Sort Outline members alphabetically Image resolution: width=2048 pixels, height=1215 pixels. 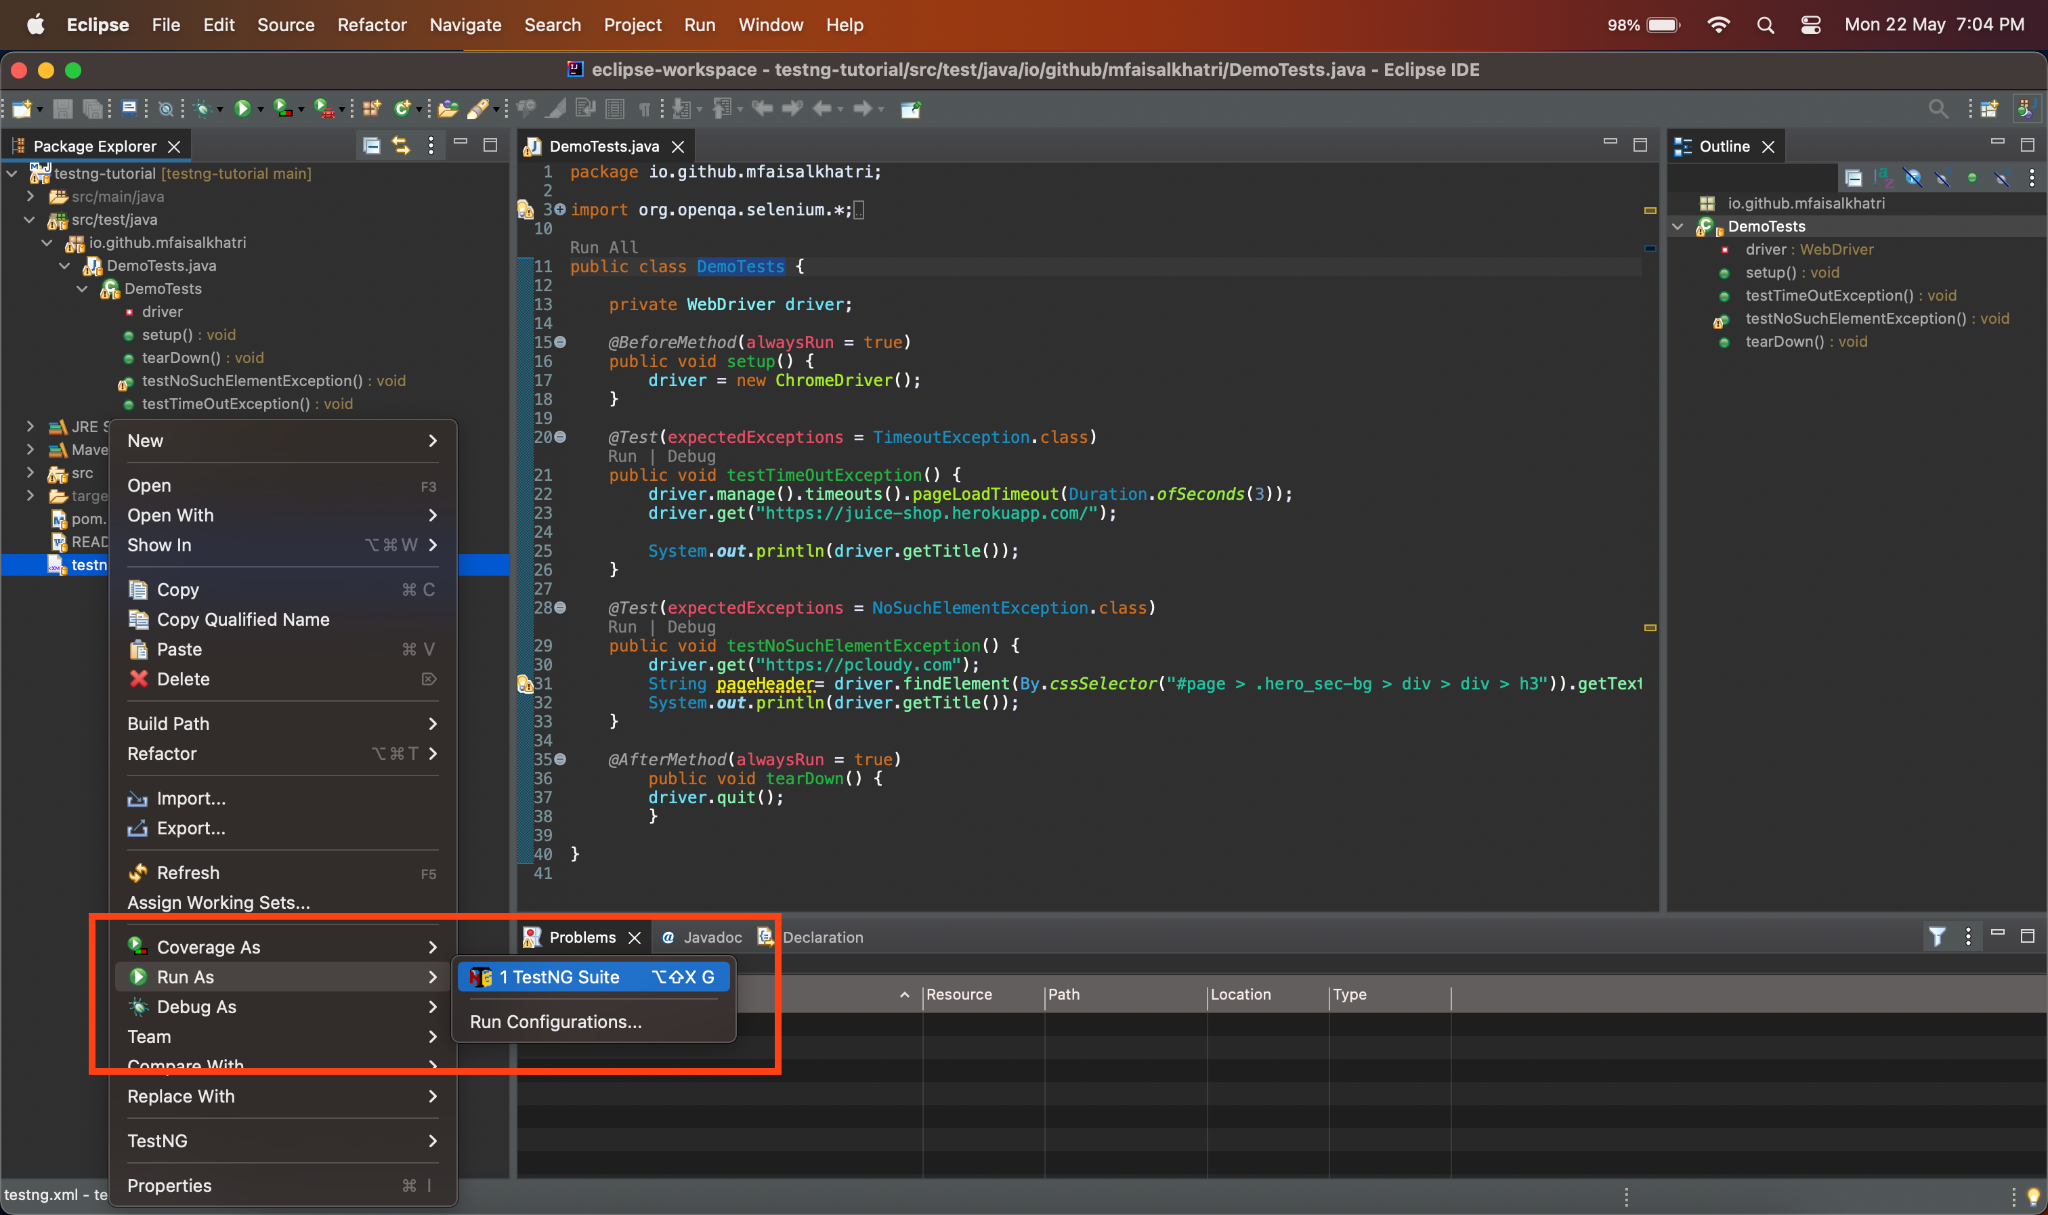coord(1884,177)
